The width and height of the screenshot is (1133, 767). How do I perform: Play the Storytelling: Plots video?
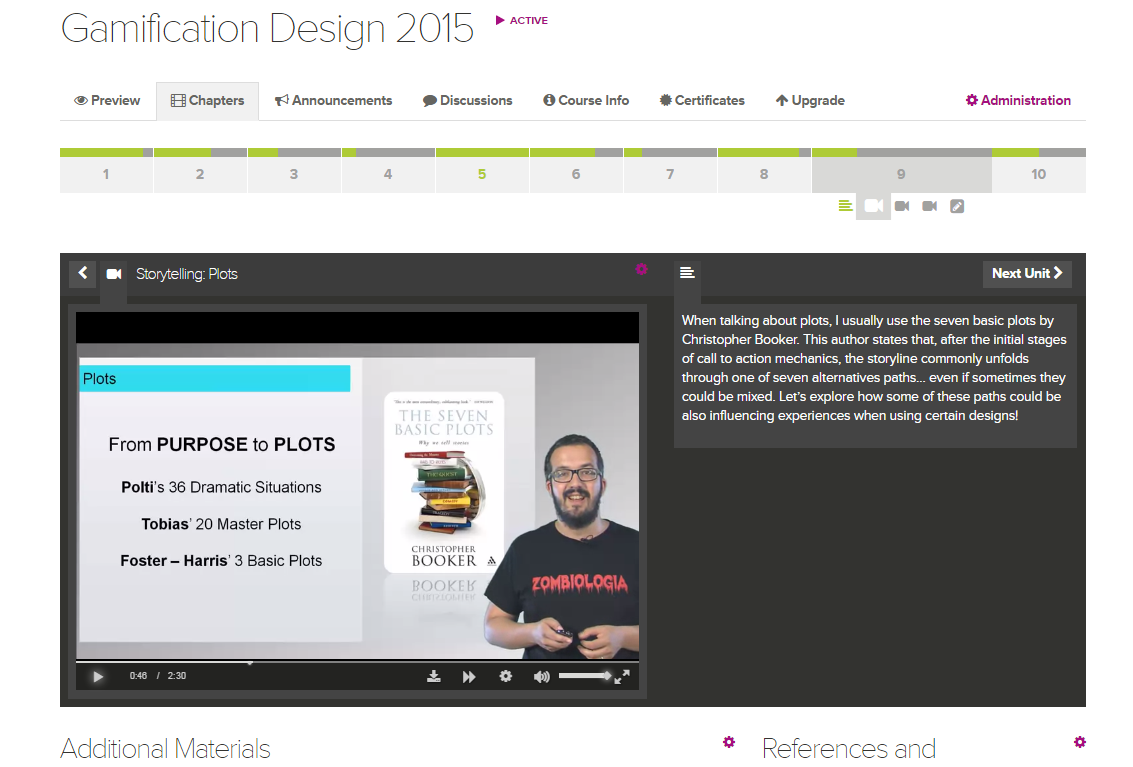click(98, 677)
